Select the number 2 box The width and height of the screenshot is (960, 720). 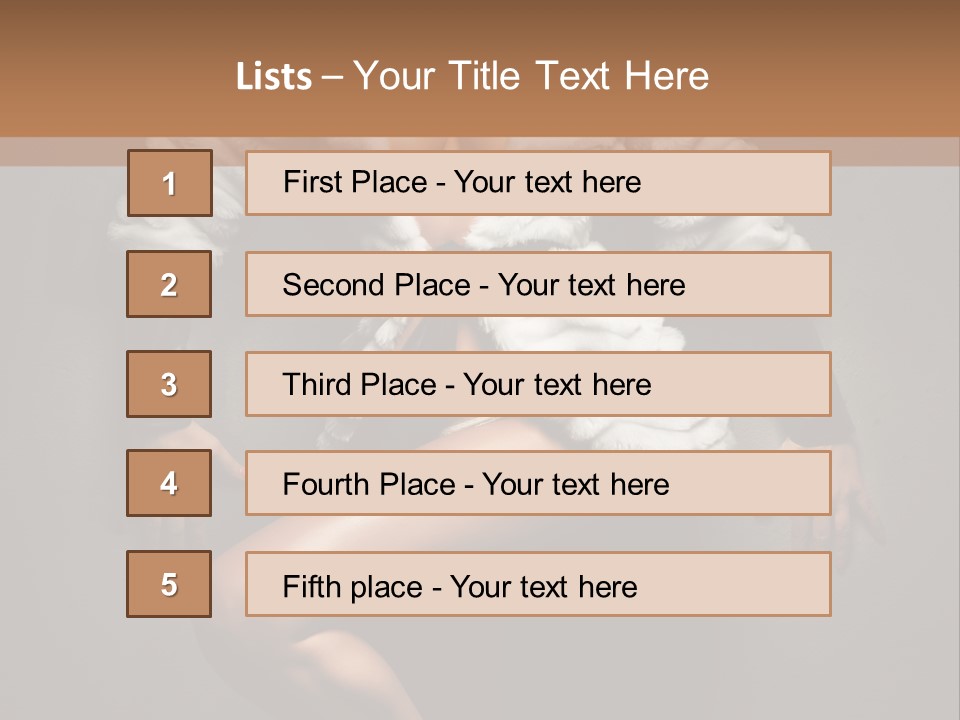169,284
